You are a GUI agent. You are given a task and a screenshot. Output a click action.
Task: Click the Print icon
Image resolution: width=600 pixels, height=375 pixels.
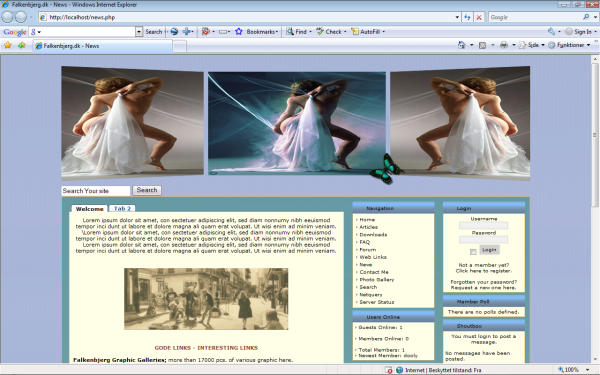(504, 45)
